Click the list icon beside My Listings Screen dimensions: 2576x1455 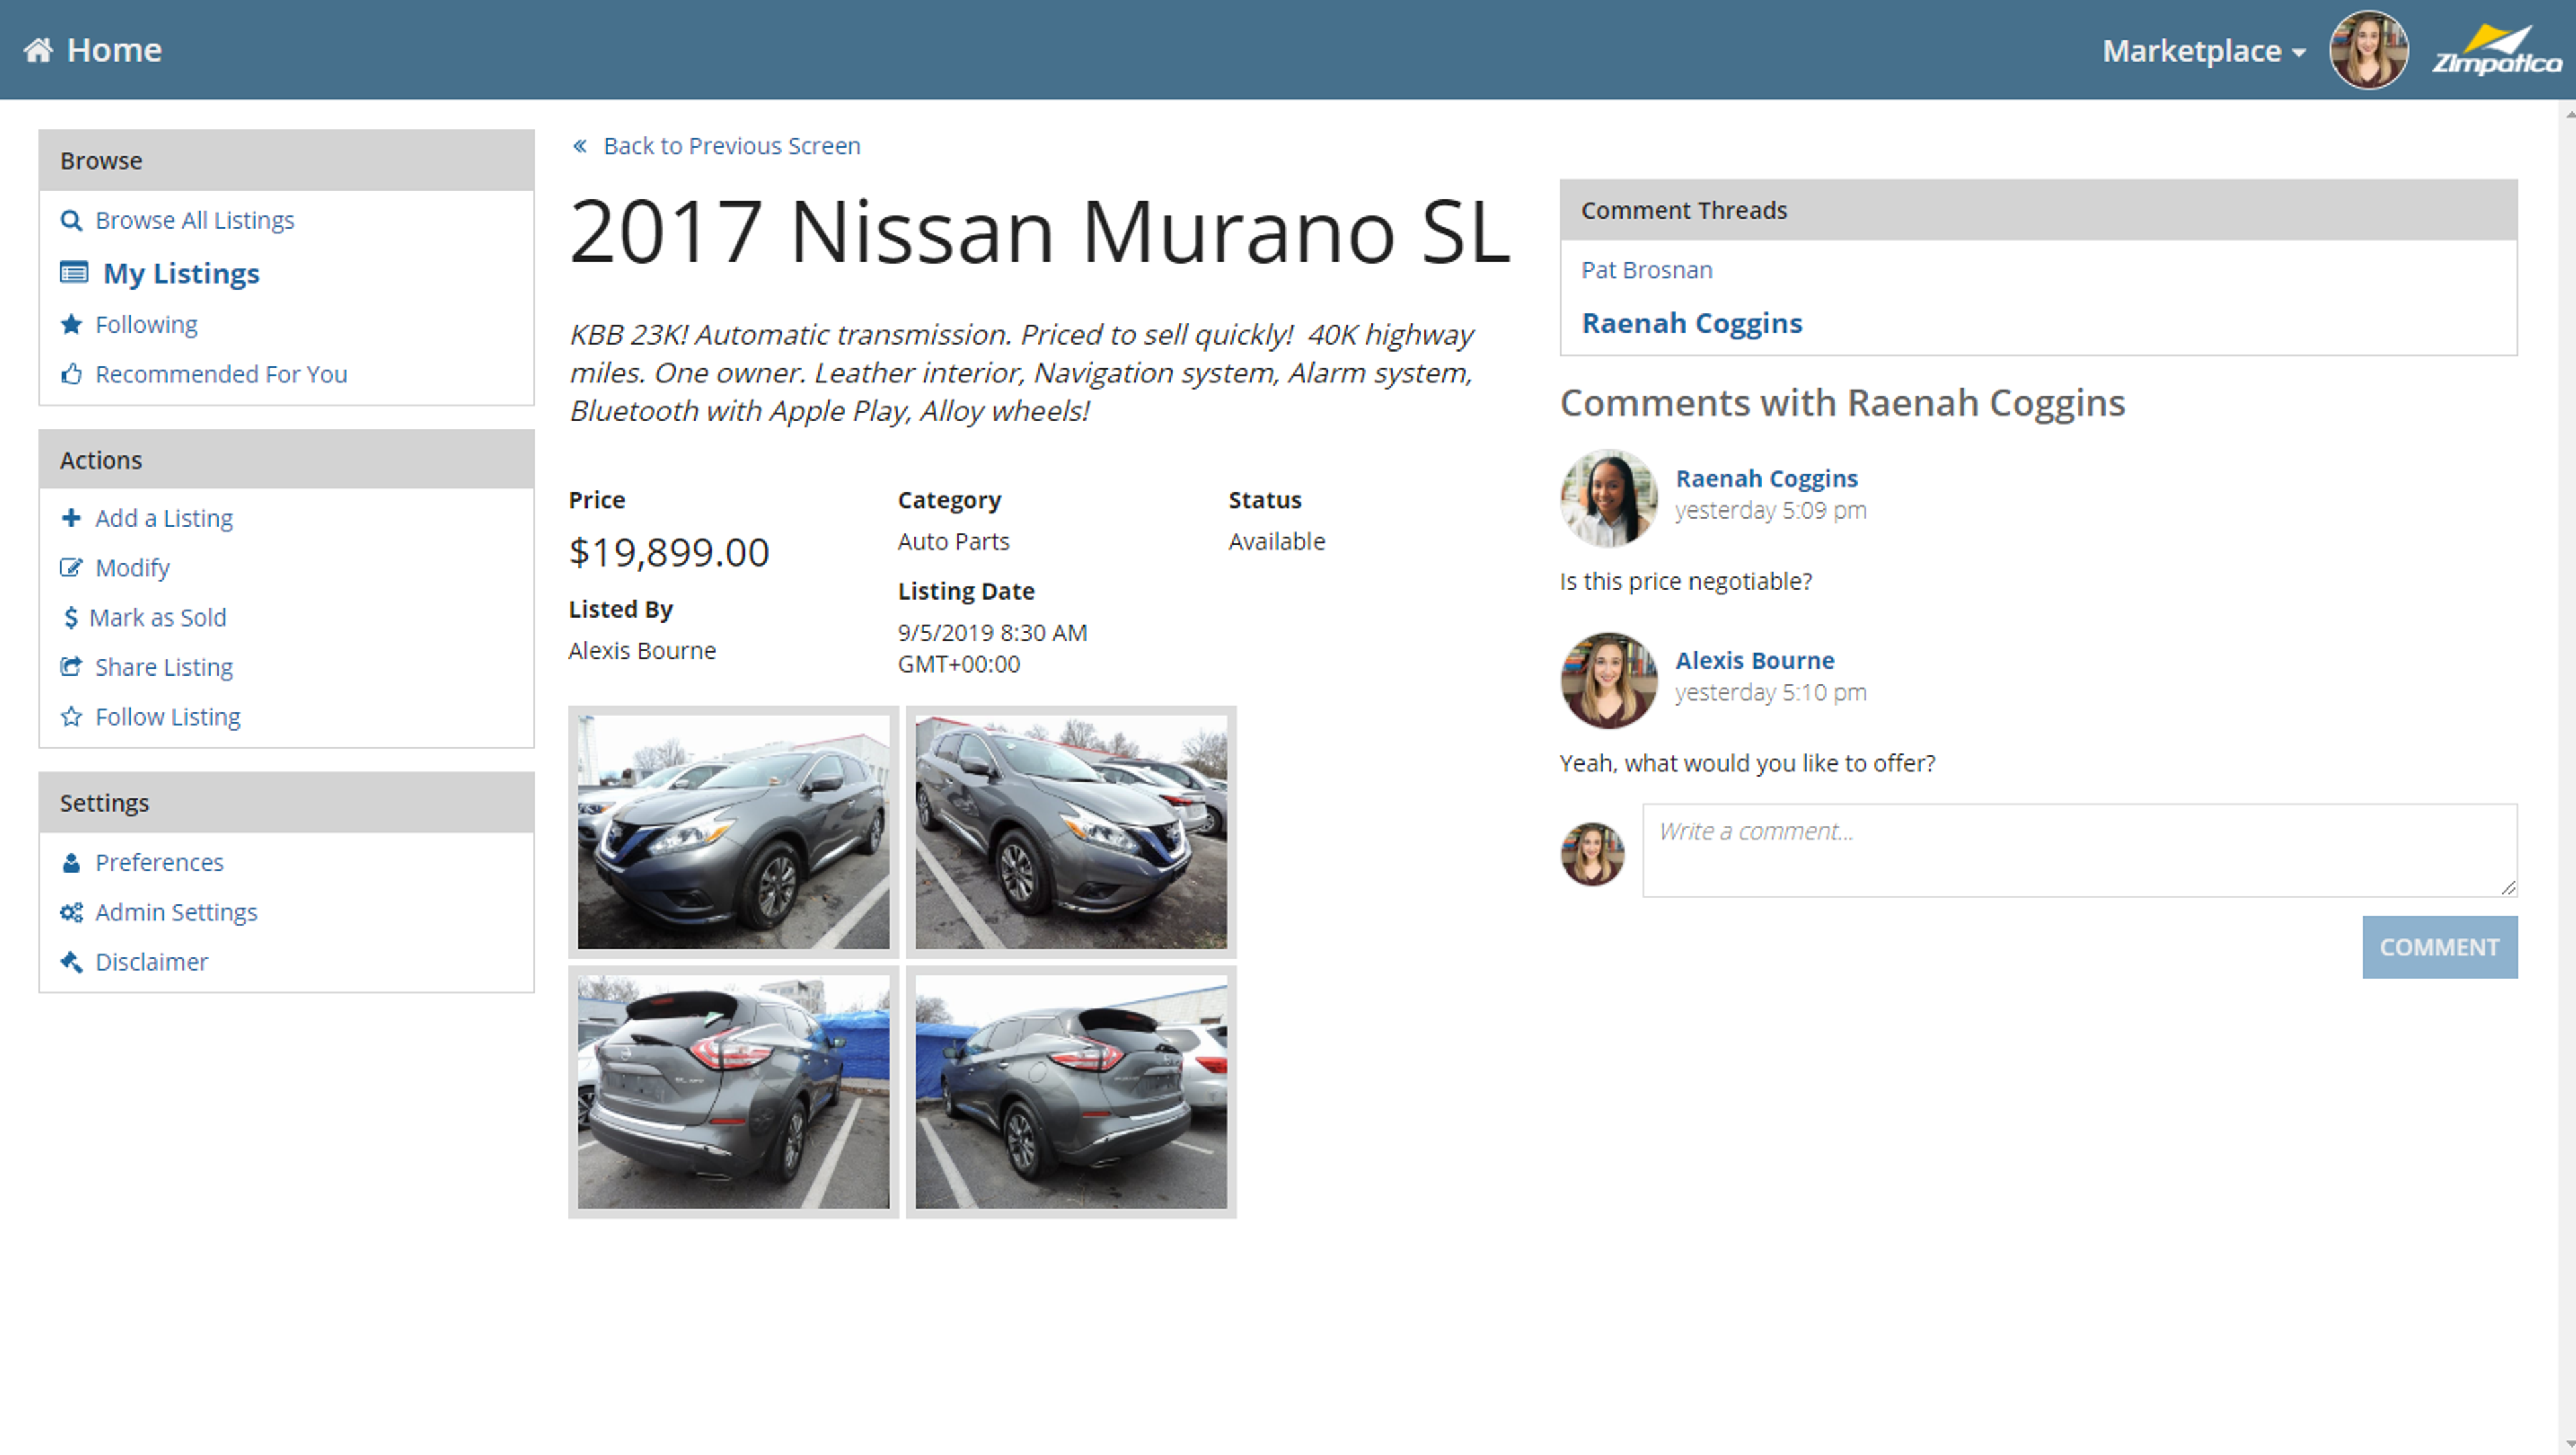pos(74,273)
